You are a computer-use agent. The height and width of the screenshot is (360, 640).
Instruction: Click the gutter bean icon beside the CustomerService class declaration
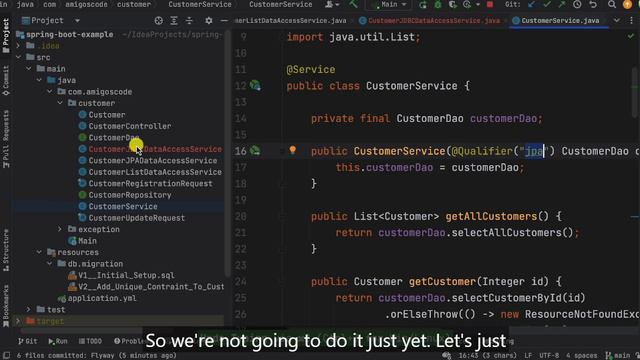tap(255, 85)
